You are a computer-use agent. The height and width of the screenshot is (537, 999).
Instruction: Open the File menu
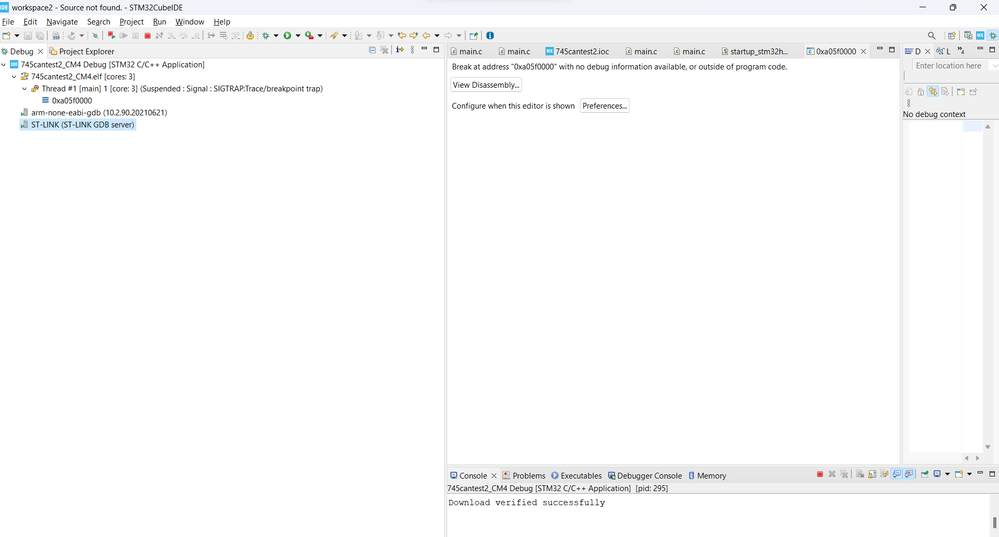point(8,22)
